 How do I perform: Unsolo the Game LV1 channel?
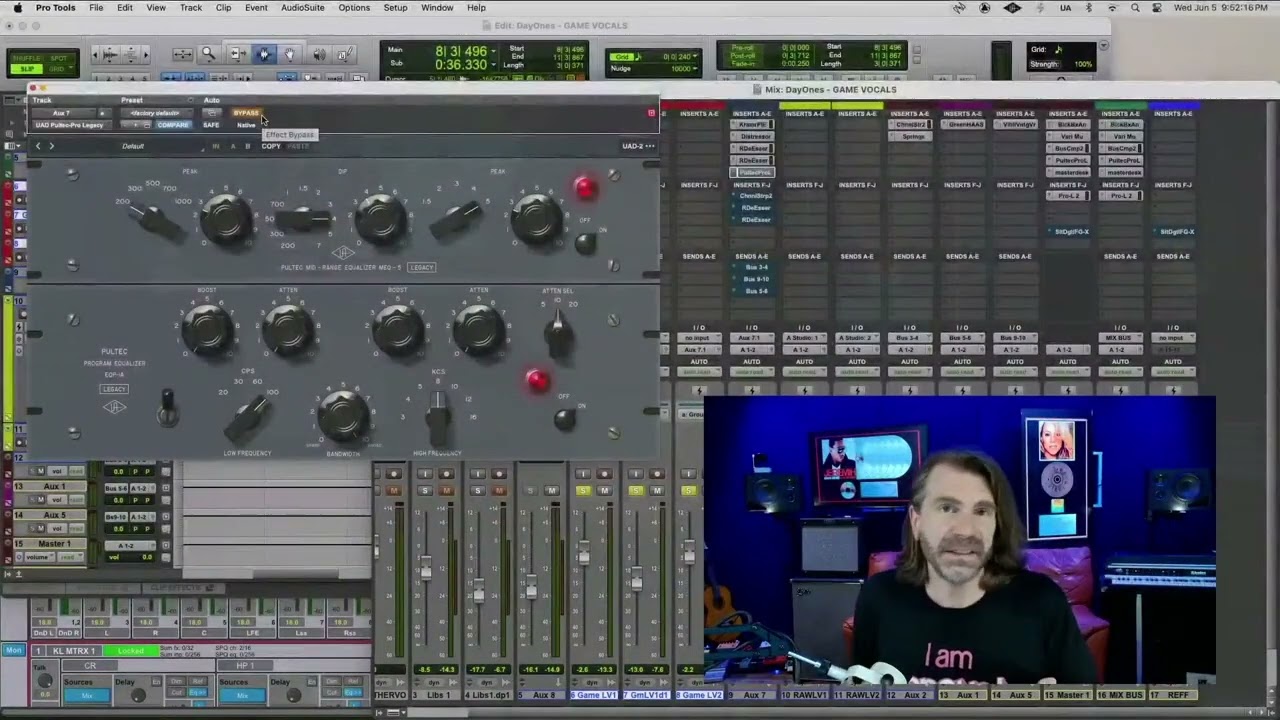coord(583,491)
